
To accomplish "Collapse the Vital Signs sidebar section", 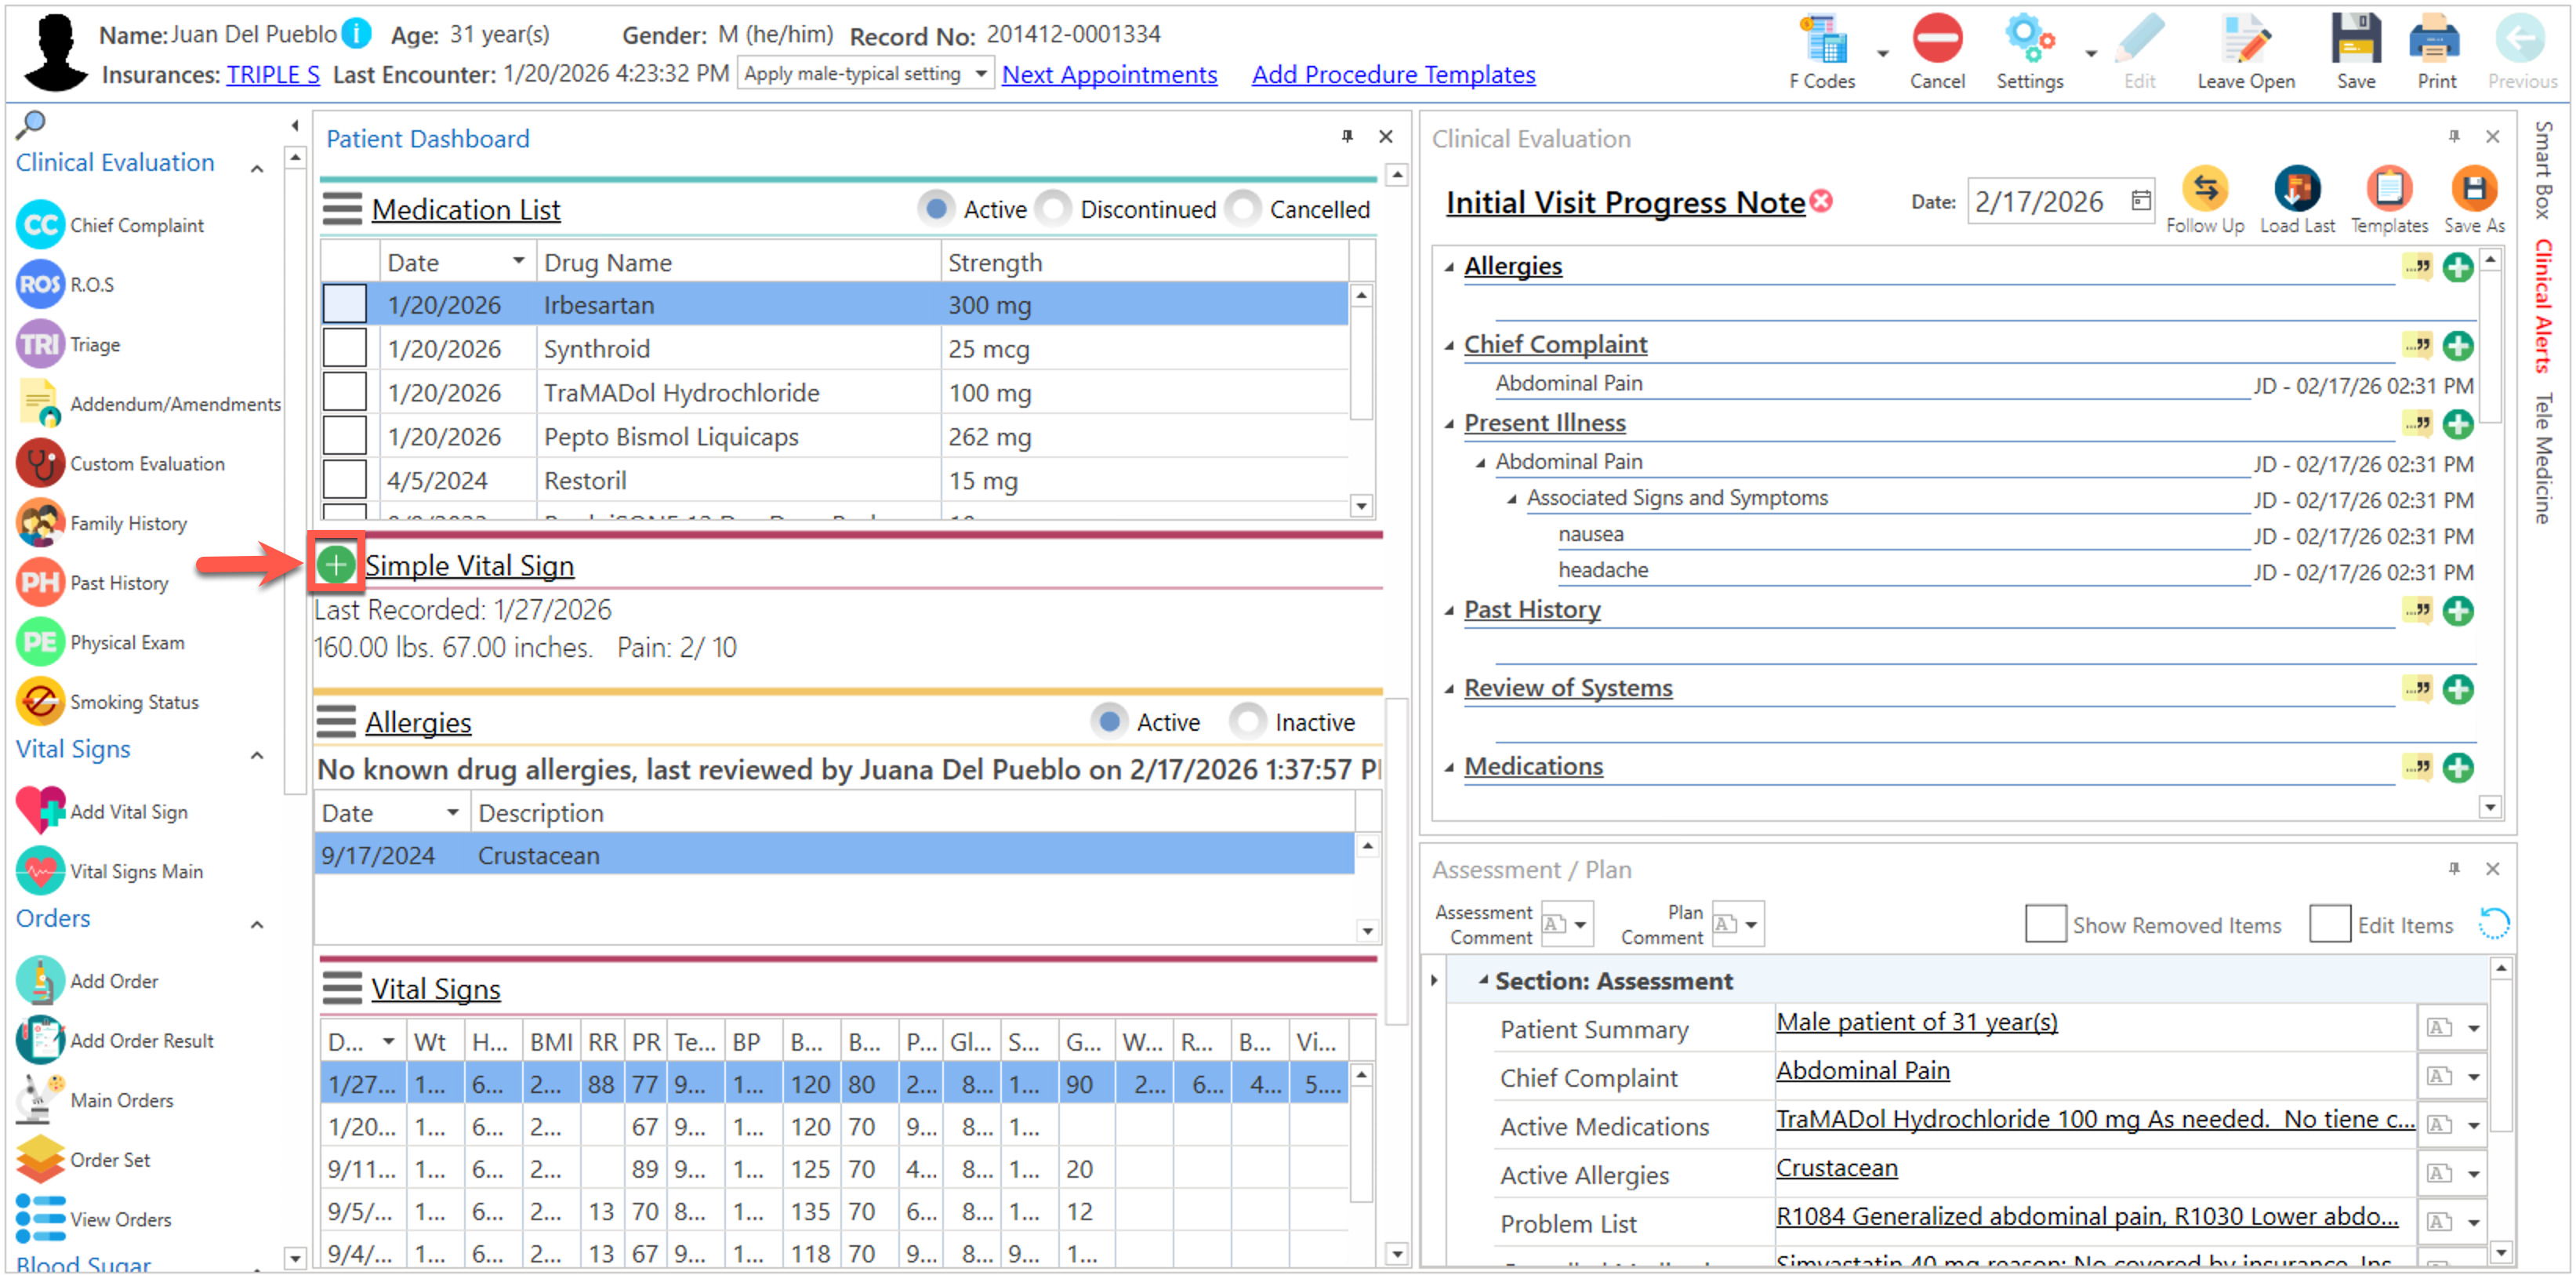I will click(x=257, y=755).
